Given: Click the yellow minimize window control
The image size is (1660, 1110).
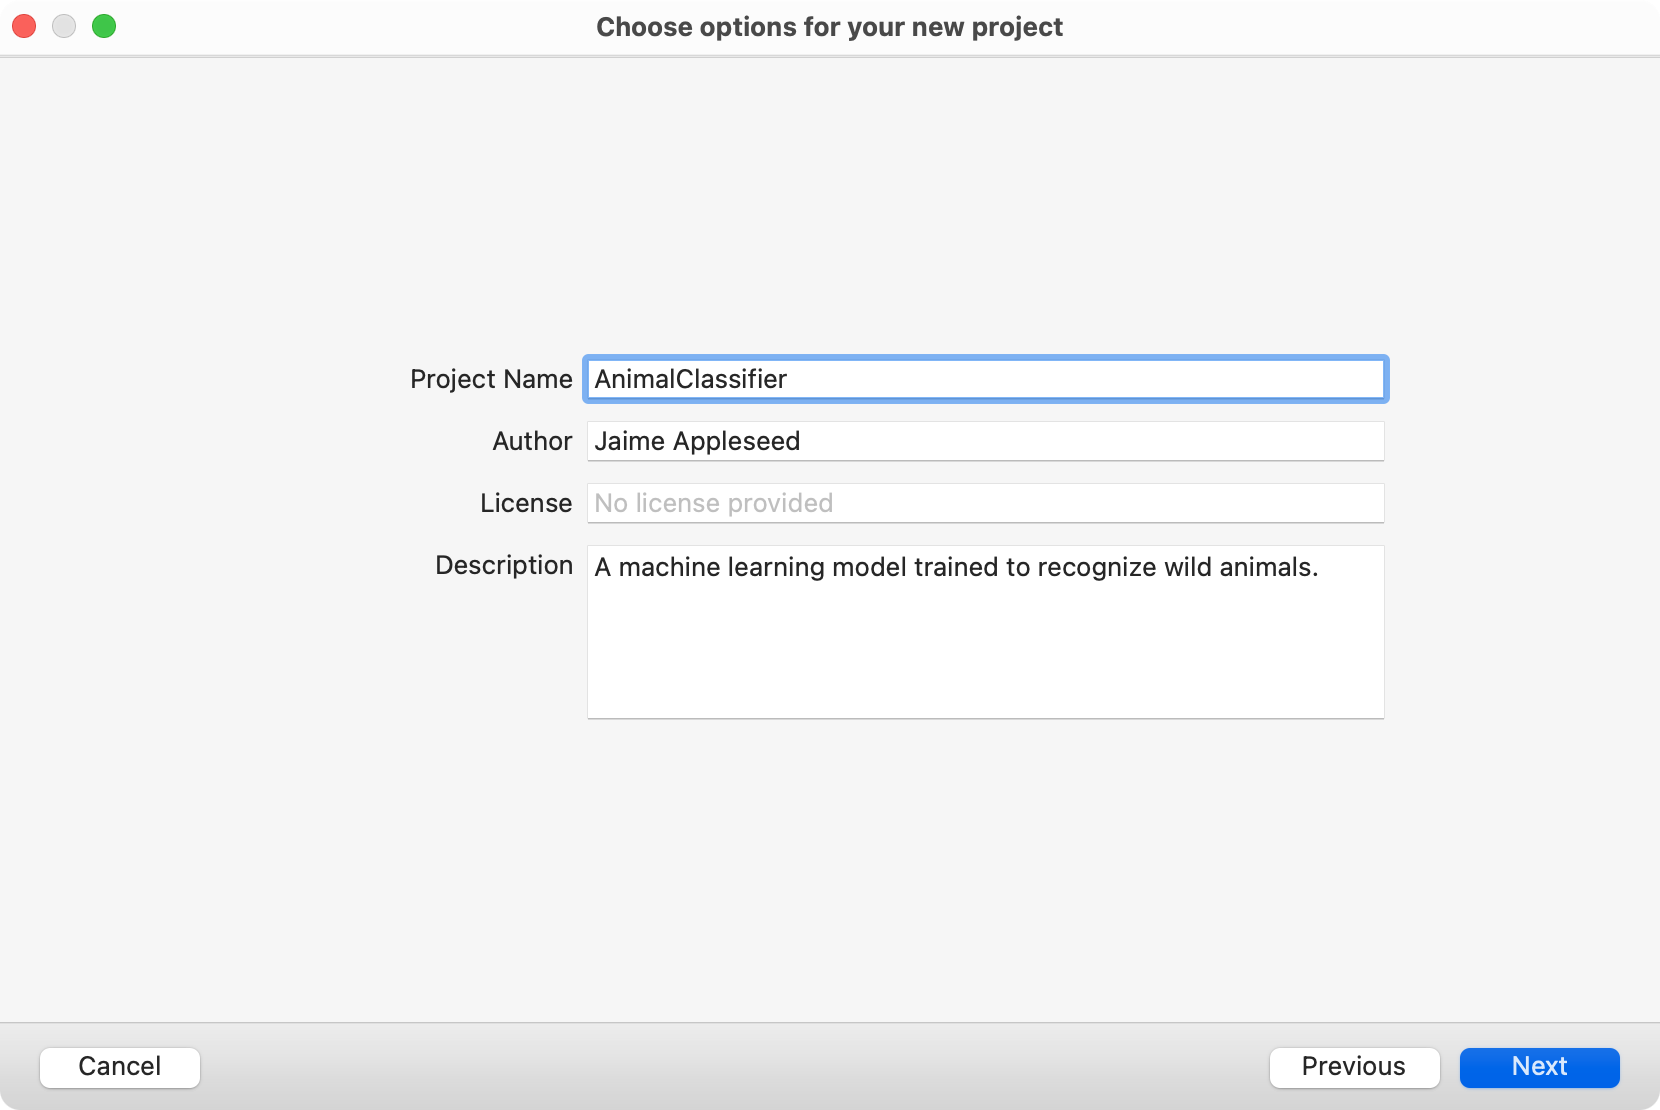Looking at the screenshot, I should coord(63,26).
